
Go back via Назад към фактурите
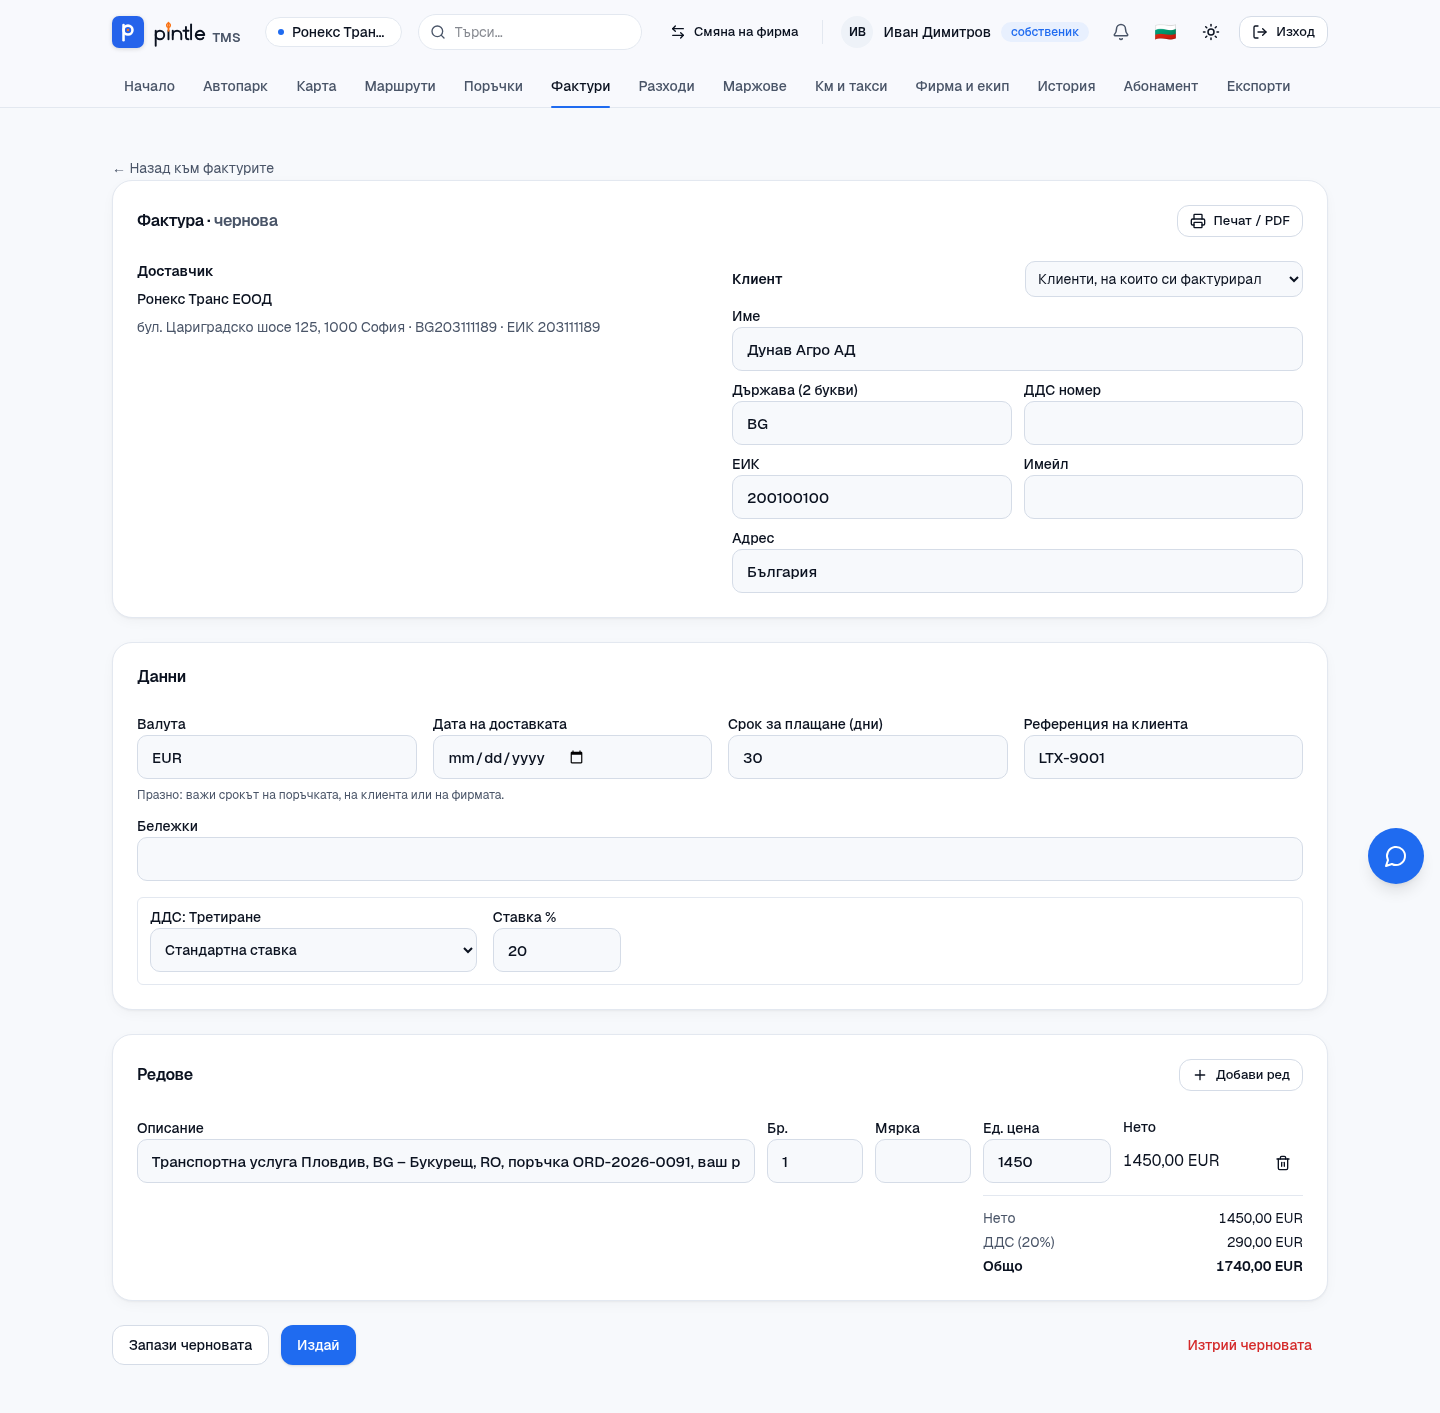[193, 168]
